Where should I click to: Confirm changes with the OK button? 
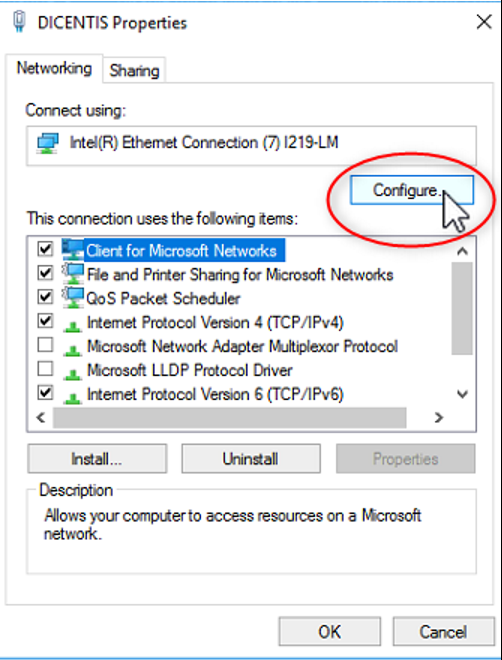point(329,631)
